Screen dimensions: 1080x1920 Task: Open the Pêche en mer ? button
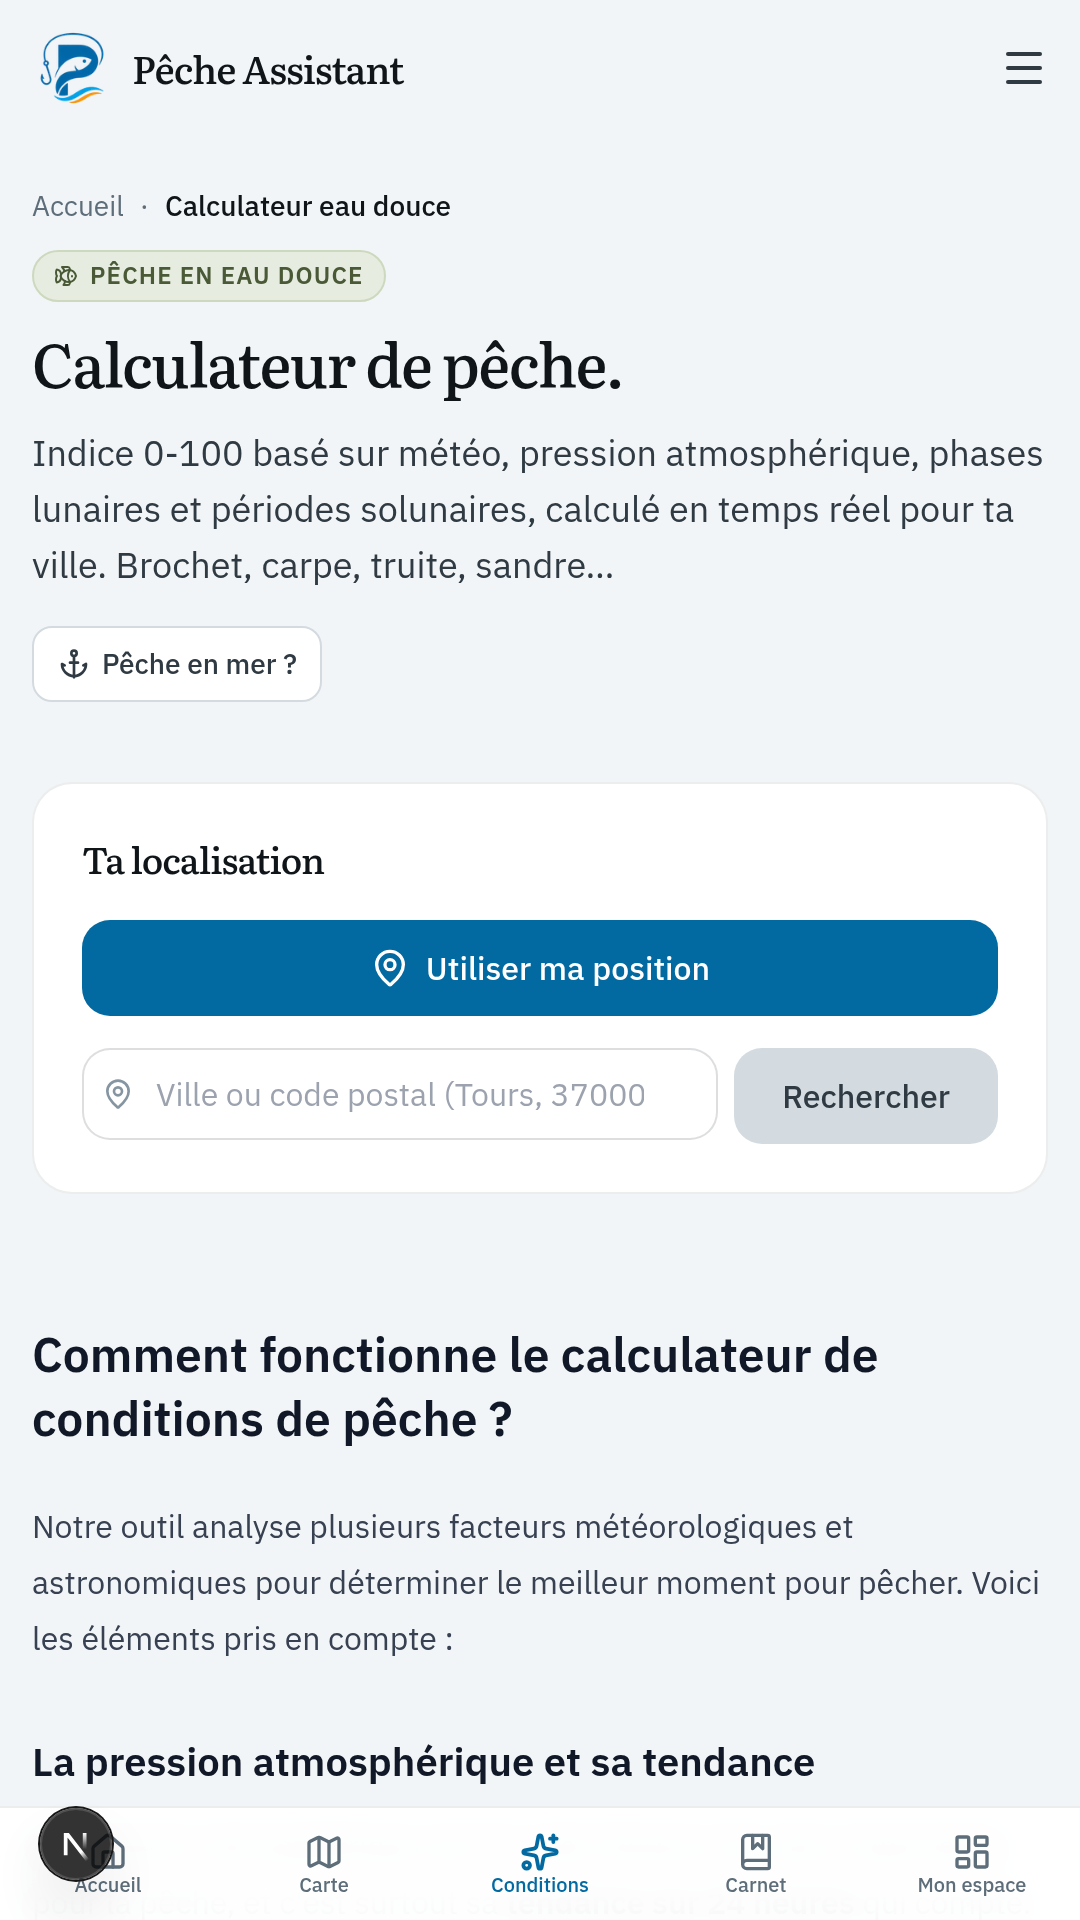pyautogui.click(x=177, y=664)
